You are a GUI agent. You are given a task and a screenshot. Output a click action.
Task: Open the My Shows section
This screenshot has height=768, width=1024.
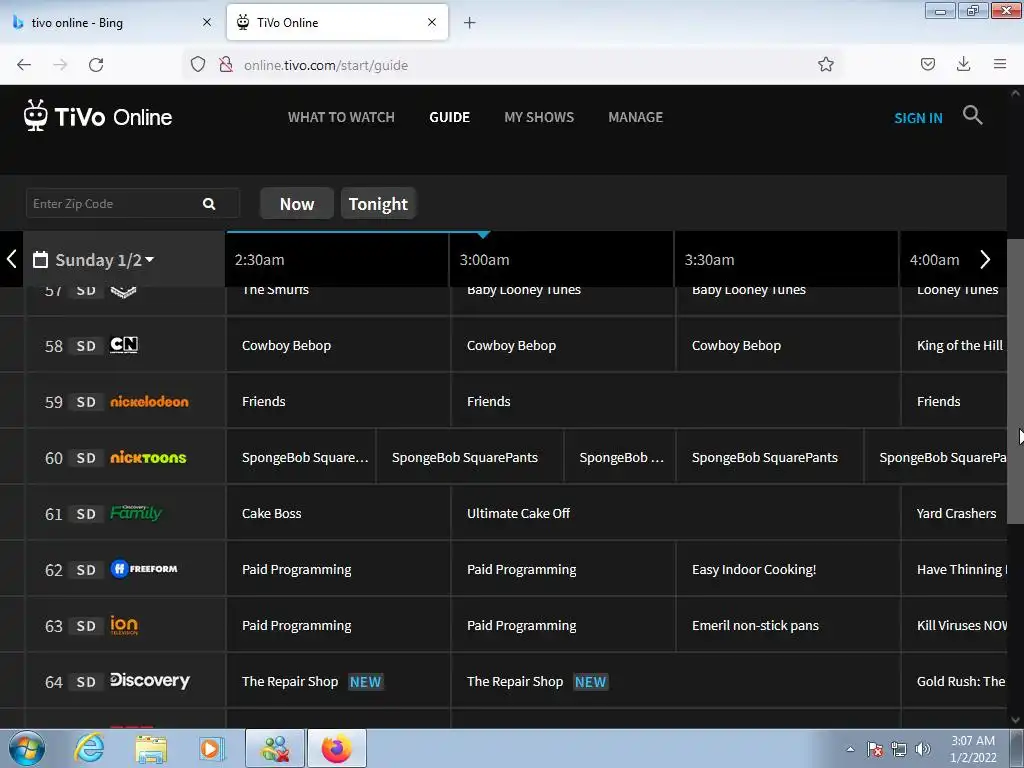pos(539,117)
